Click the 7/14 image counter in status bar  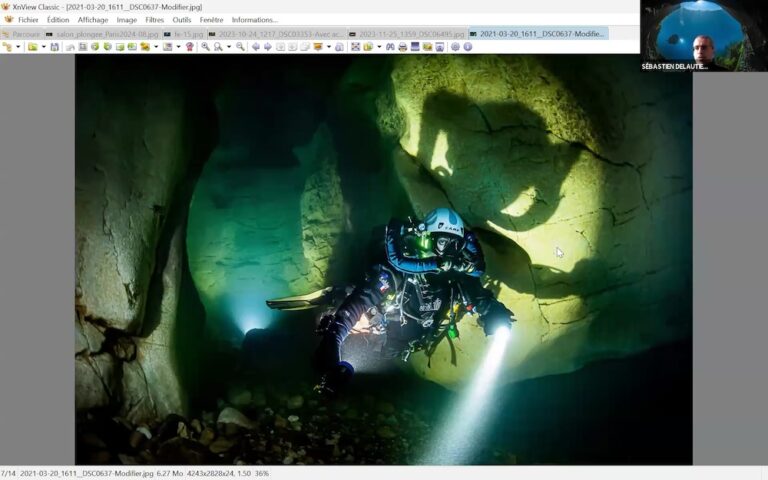tap(9, 474)
